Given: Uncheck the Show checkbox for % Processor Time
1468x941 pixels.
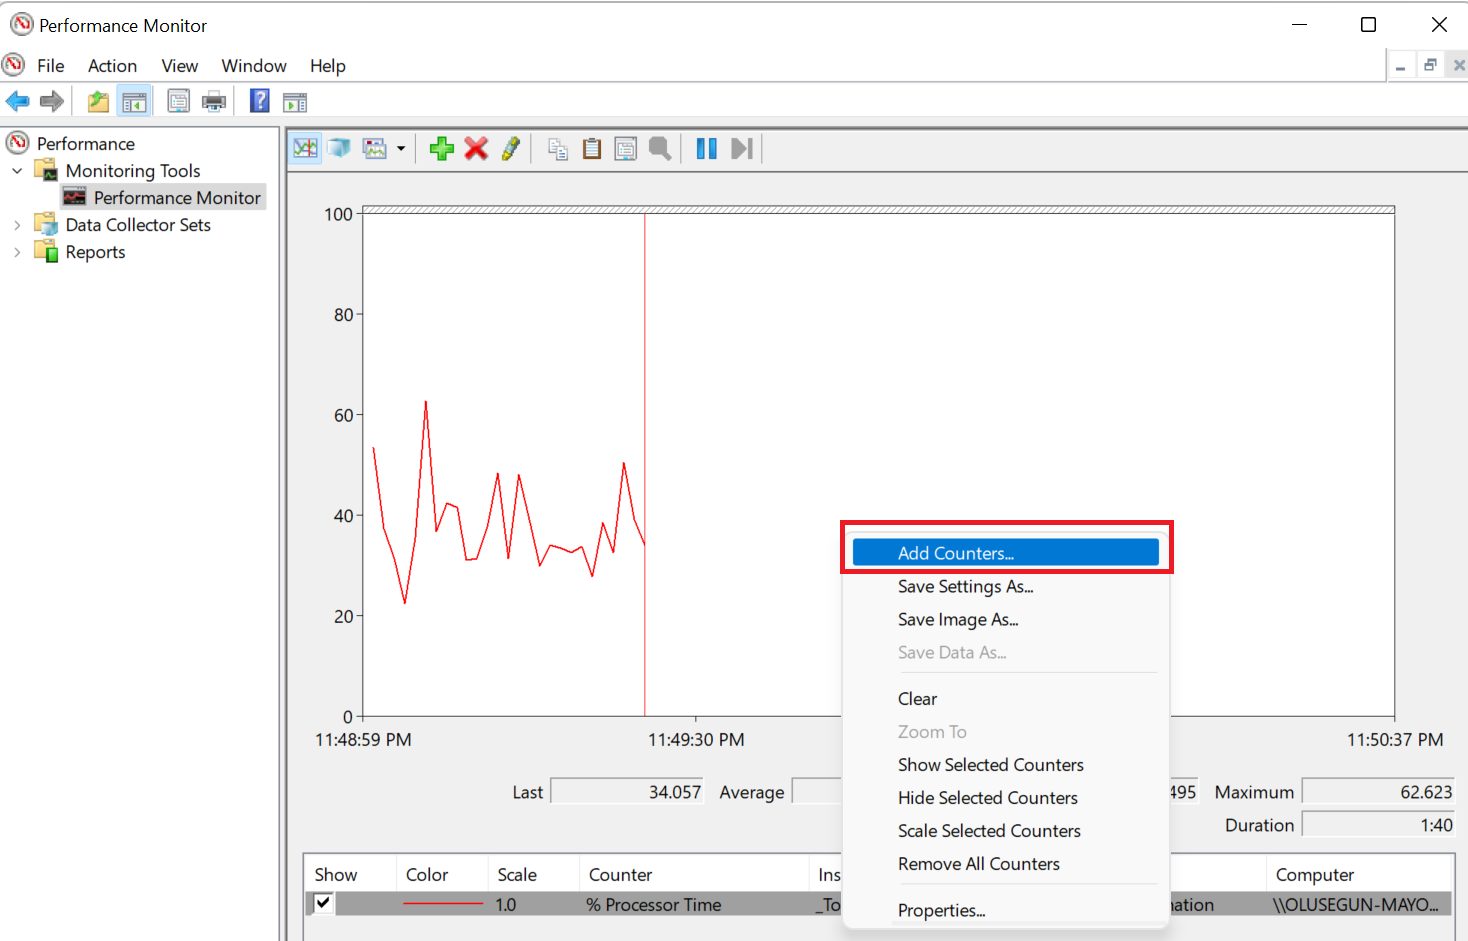Looking at the screenshot, I should (x=323, y=903).
